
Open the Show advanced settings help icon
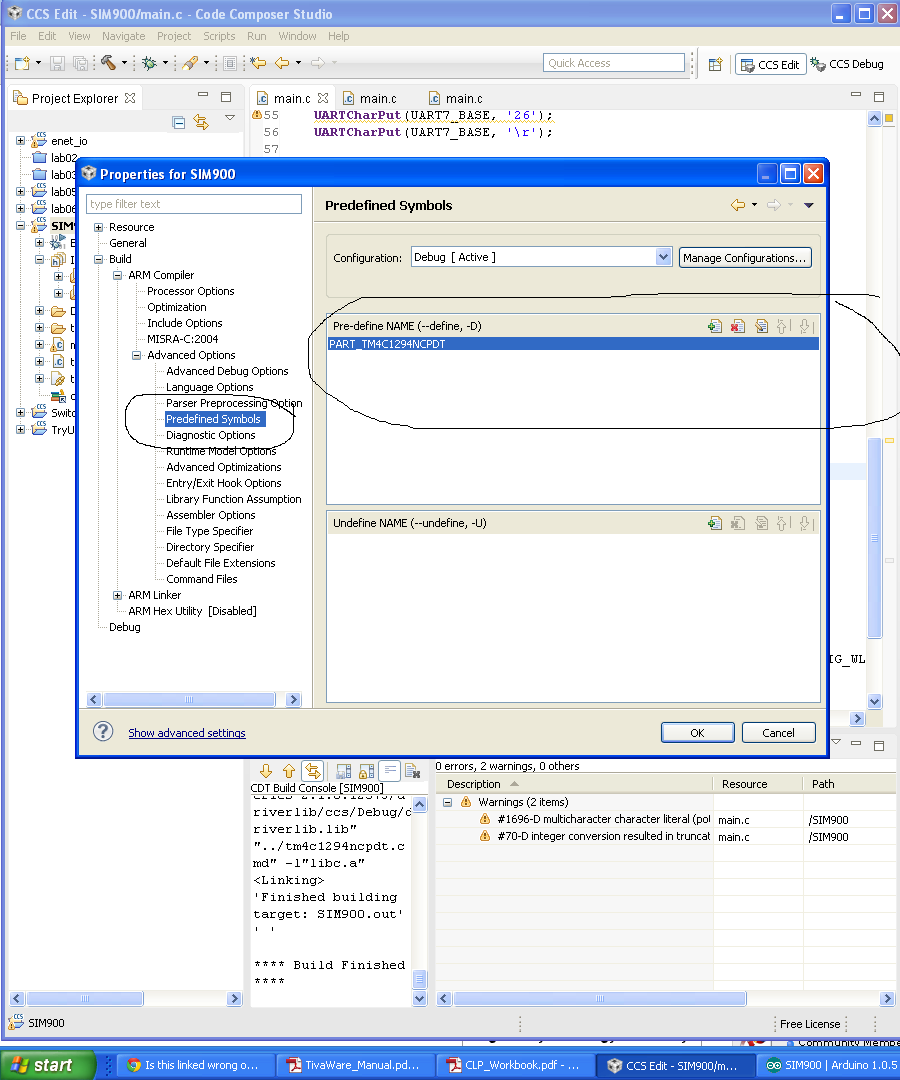tap(102, 731)
